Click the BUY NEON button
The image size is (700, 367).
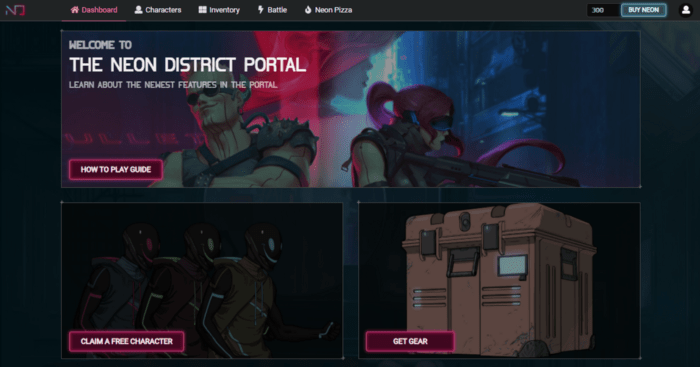coord(643,10)
